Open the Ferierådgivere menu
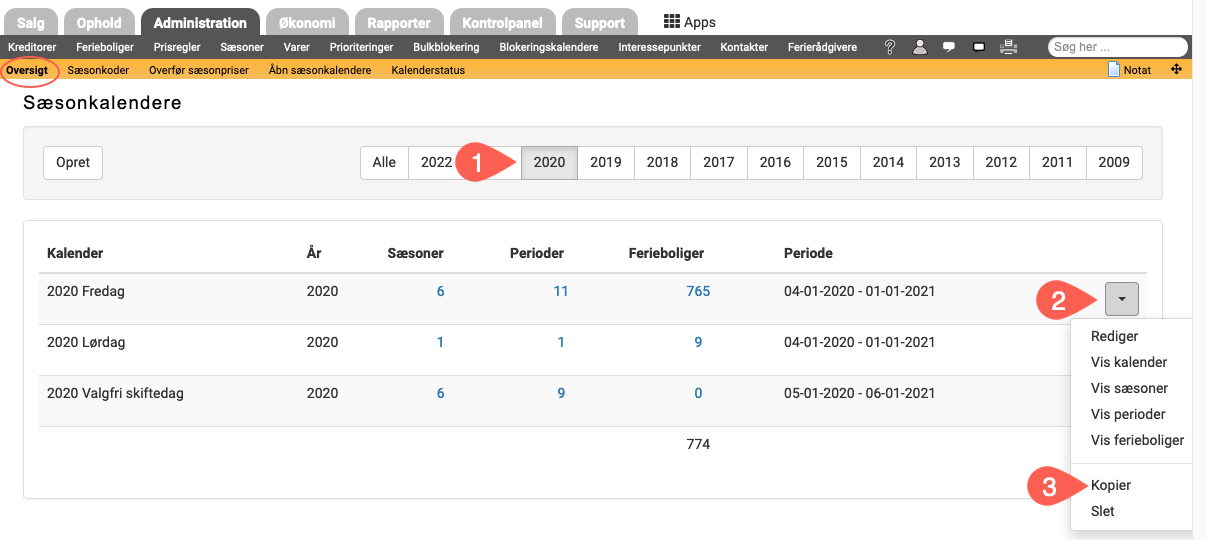The height and width of the screenshot is (540, 1206). 822,47
